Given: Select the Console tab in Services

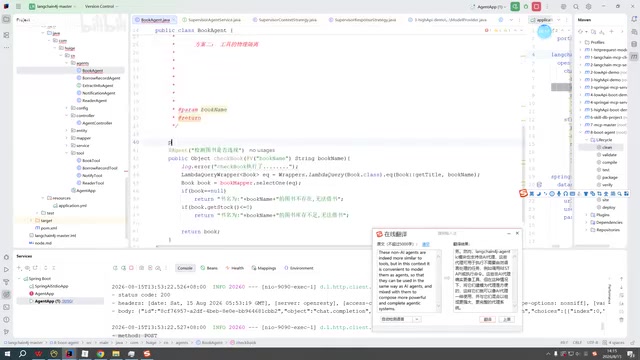Looking at the screenshot, I should 185,268.
